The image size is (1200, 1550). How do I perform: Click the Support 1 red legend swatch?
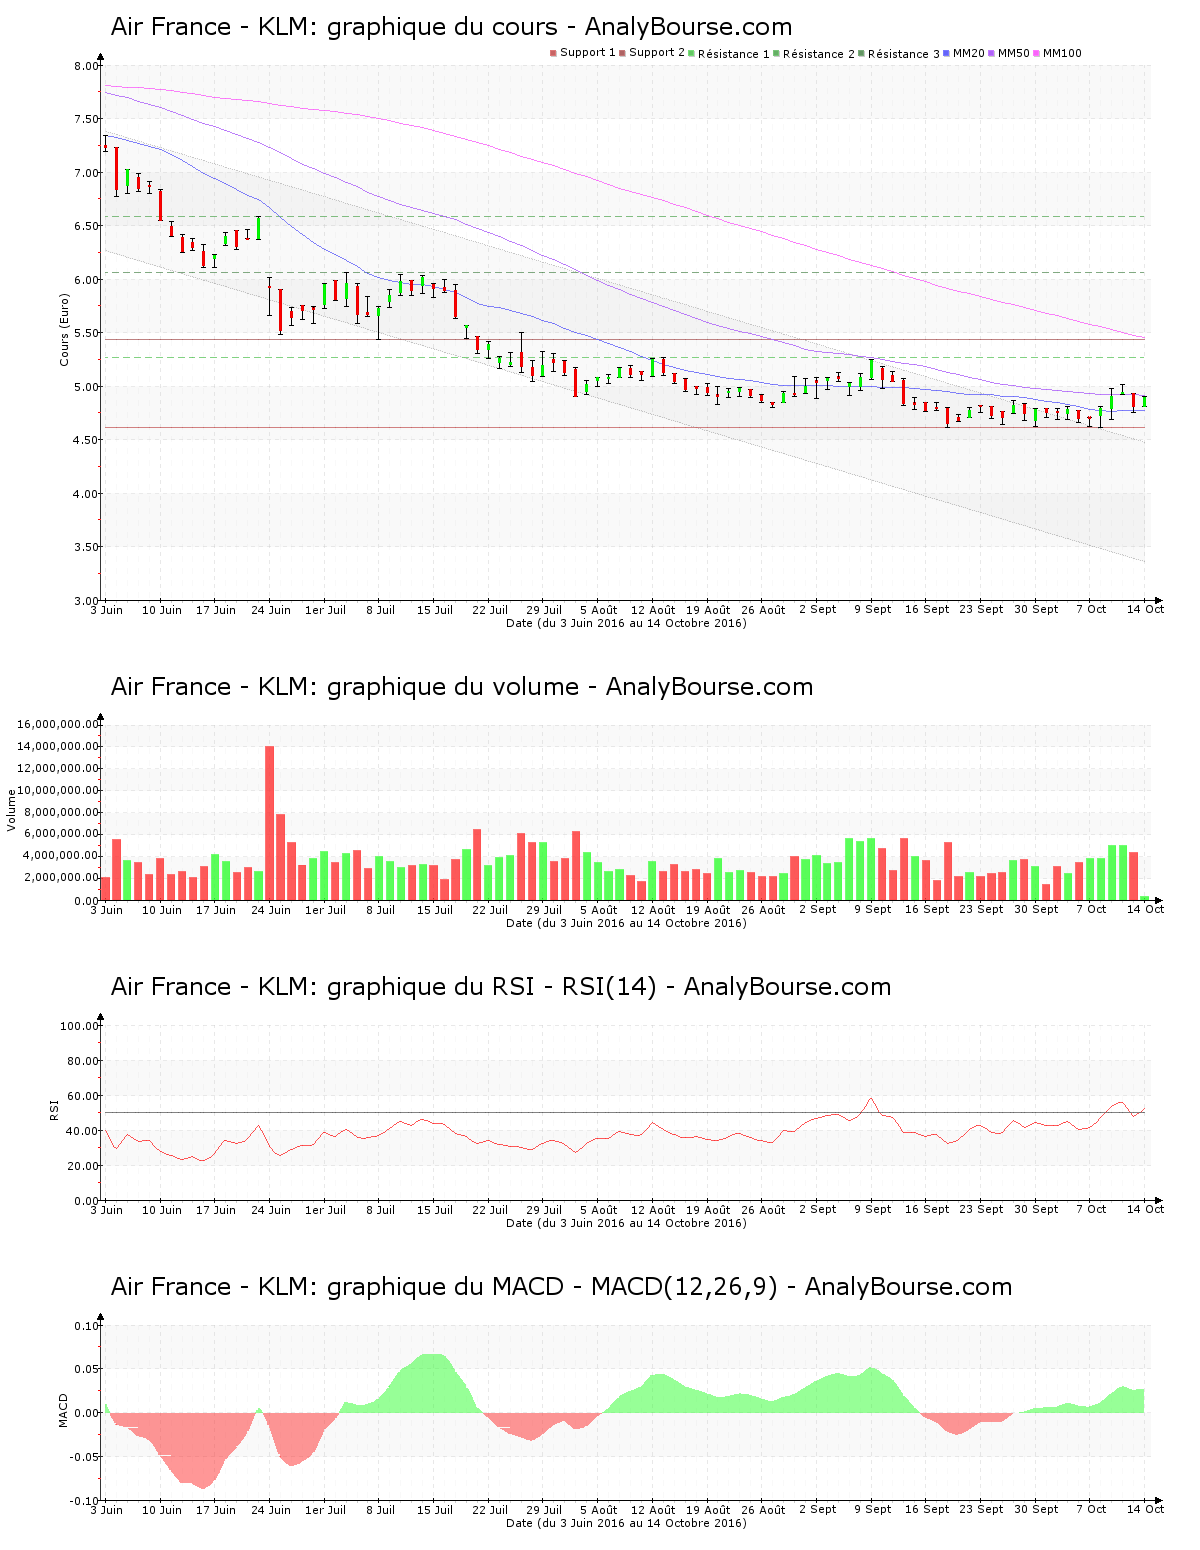(553, 53)
